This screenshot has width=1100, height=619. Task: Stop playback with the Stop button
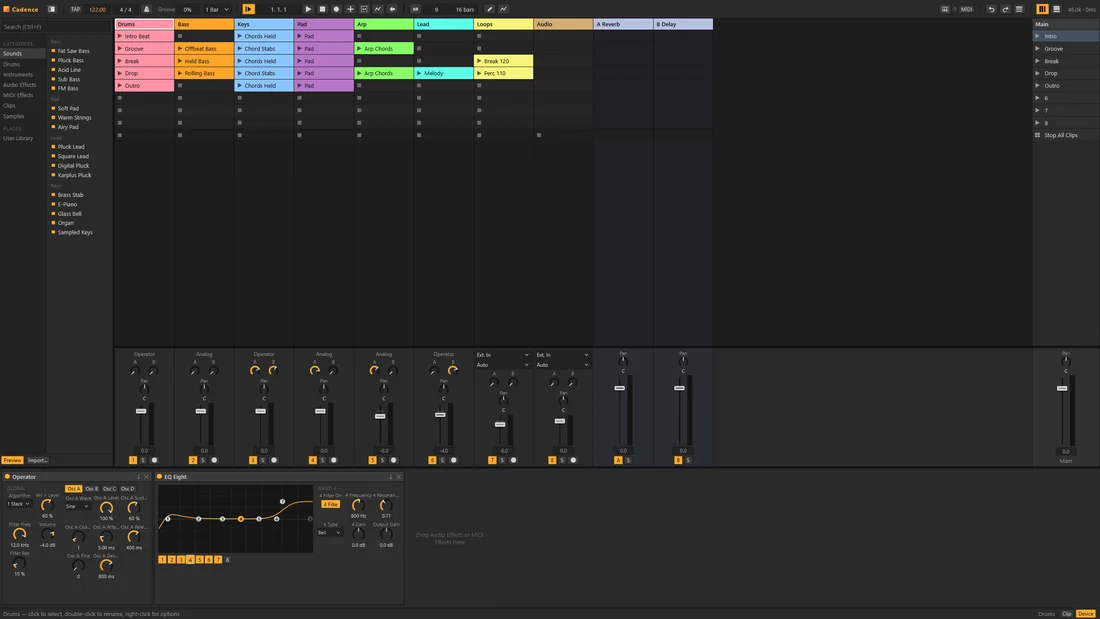pyautogui.click(x=322, y=9)
